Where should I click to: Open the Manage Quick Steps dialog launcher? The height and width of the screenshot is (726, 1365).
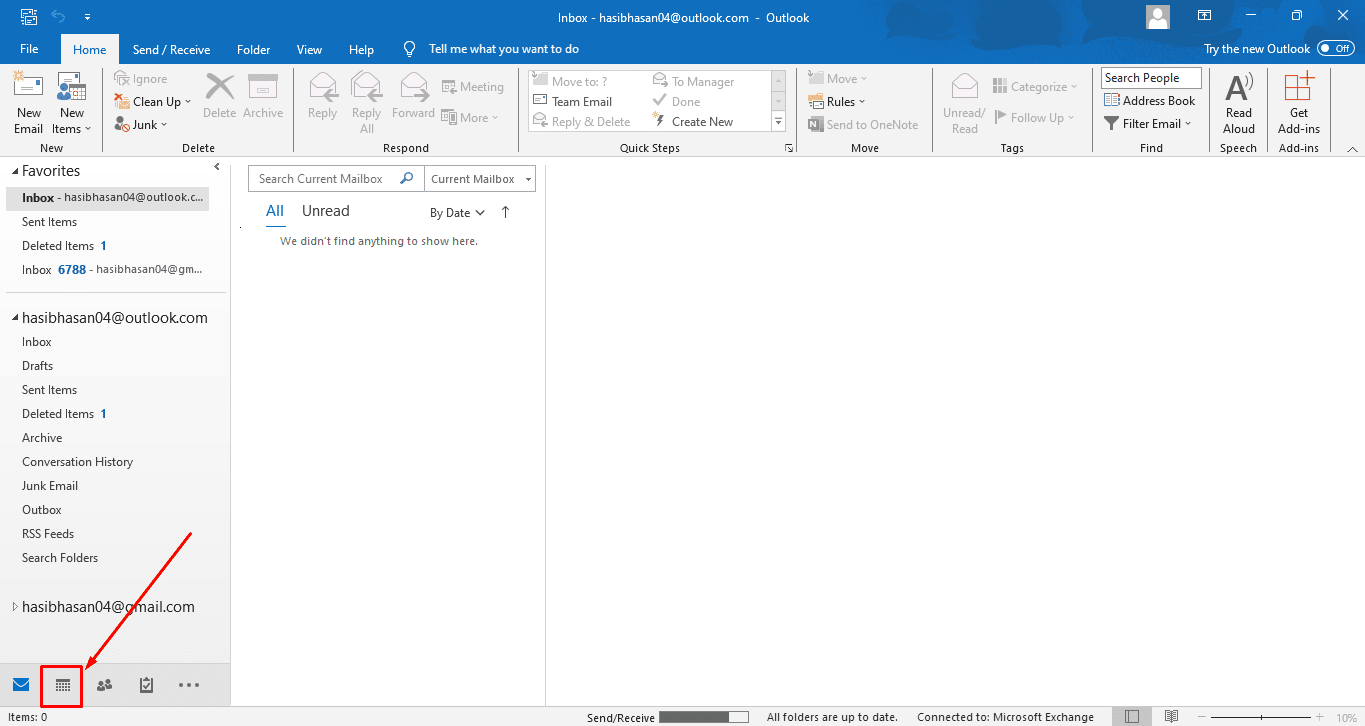pyautogui.click(x=789, y=148)
